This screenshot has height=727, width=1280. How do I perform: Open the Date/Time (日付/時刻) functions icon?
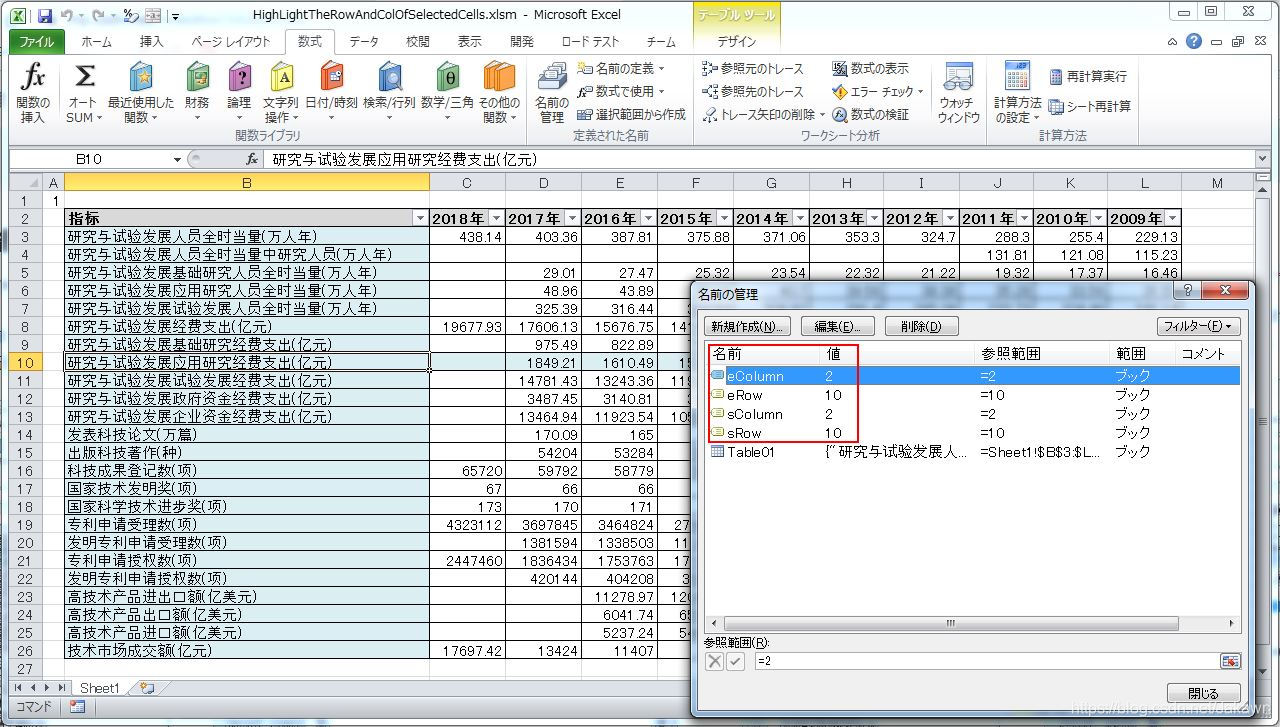pyautogui.click(x=331, y=92)
